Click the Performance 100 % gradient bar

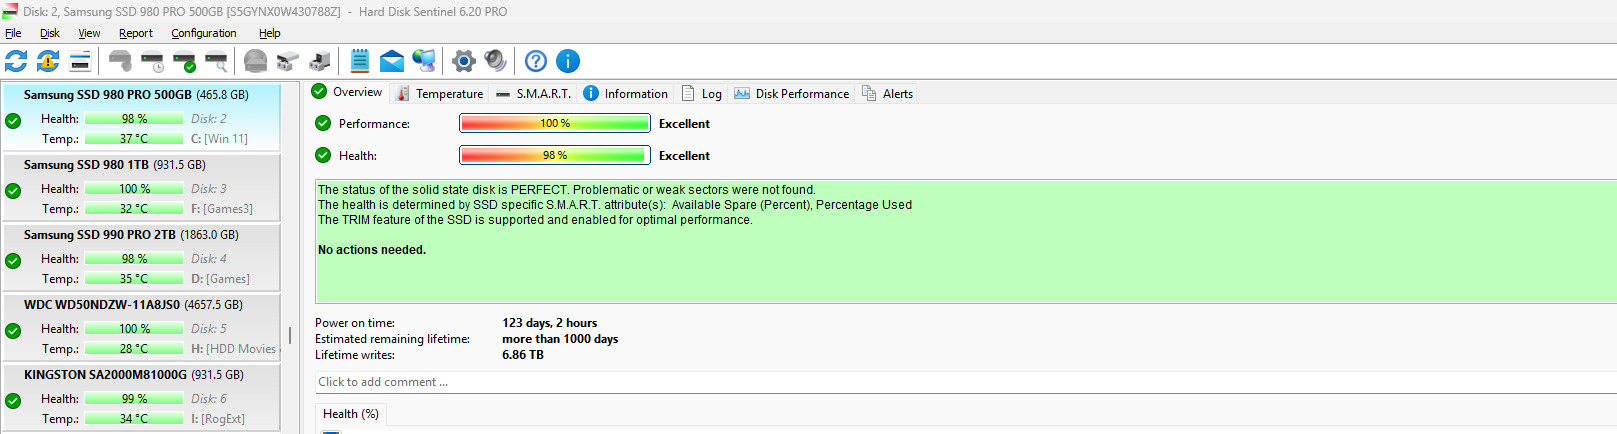click(x=554, y=124)
